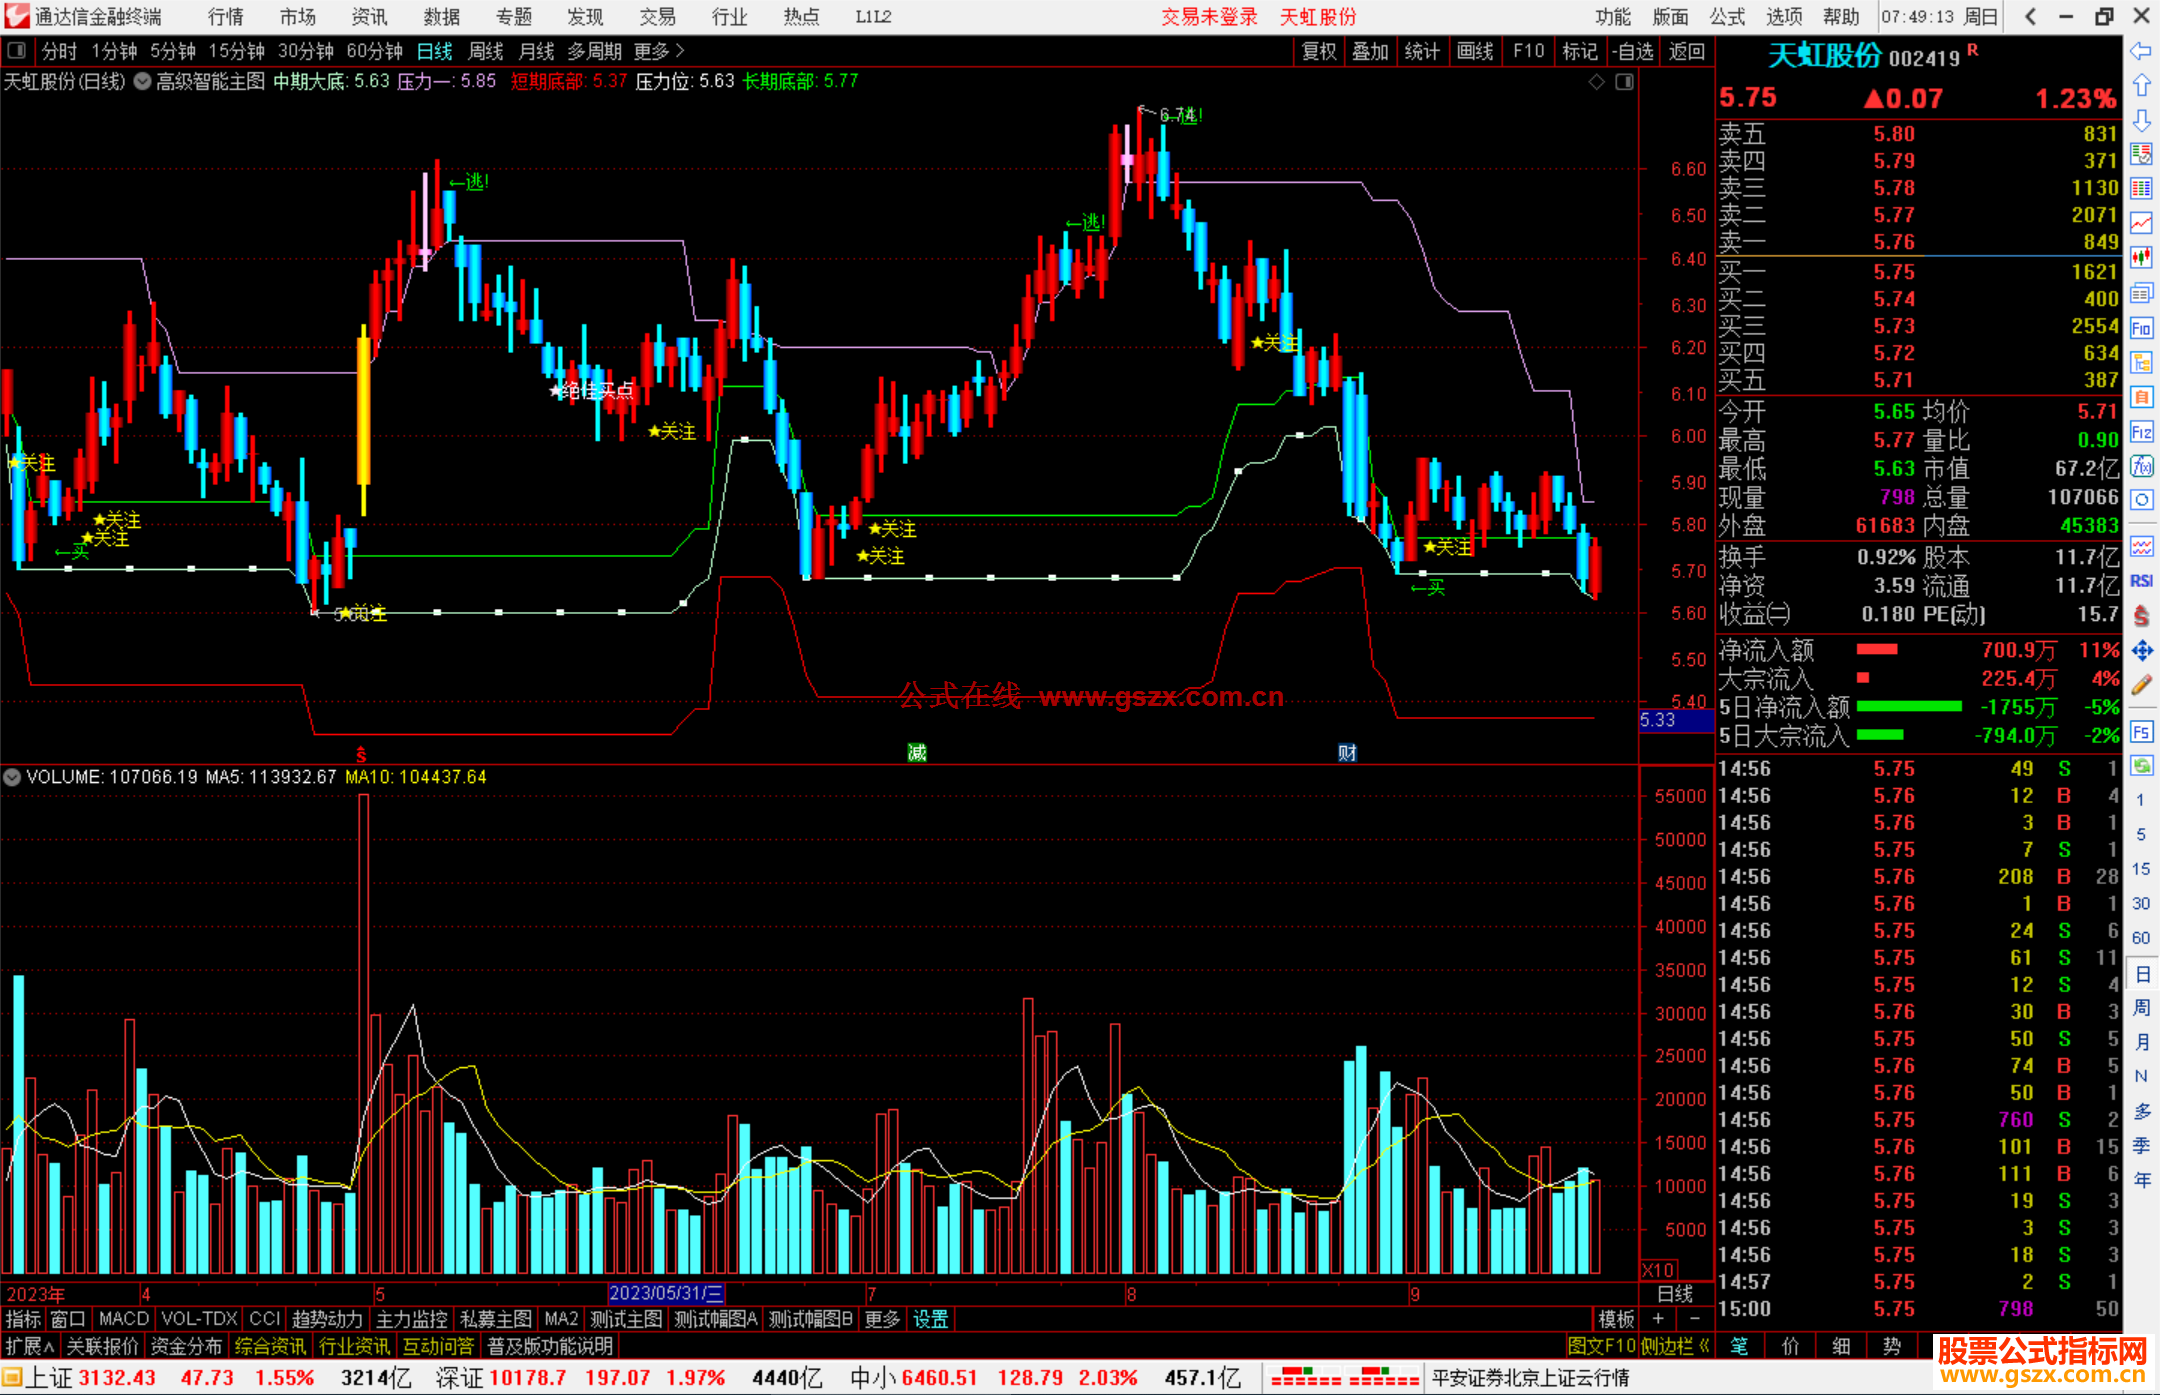The image size is (2160, 1395).
Task: Click the left arrow icon in right sidebar
Action: [x=2141, y=50]
